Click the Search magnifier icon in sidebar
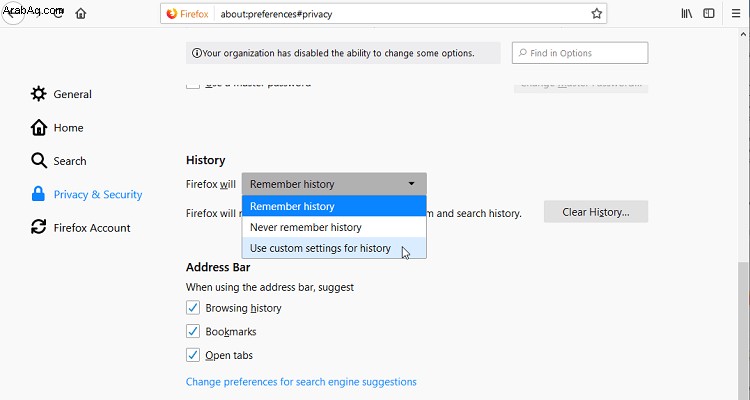The image size is (750, 400). pyautogui.click(x=39, y=161)
